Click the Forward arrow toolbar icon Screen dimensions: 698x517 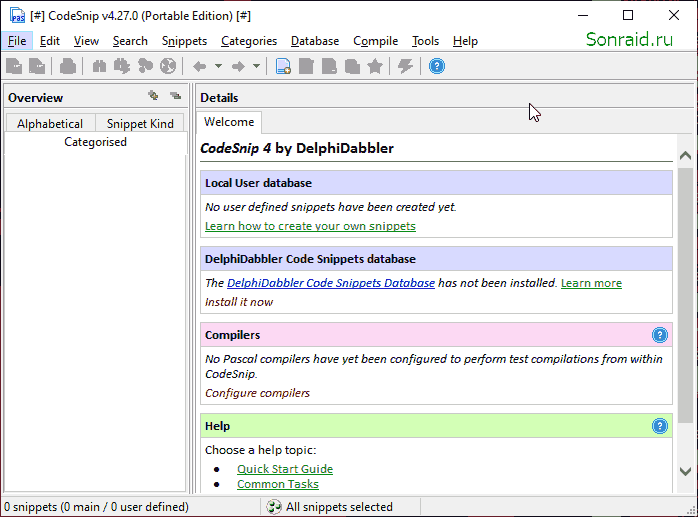coord(238,66)
